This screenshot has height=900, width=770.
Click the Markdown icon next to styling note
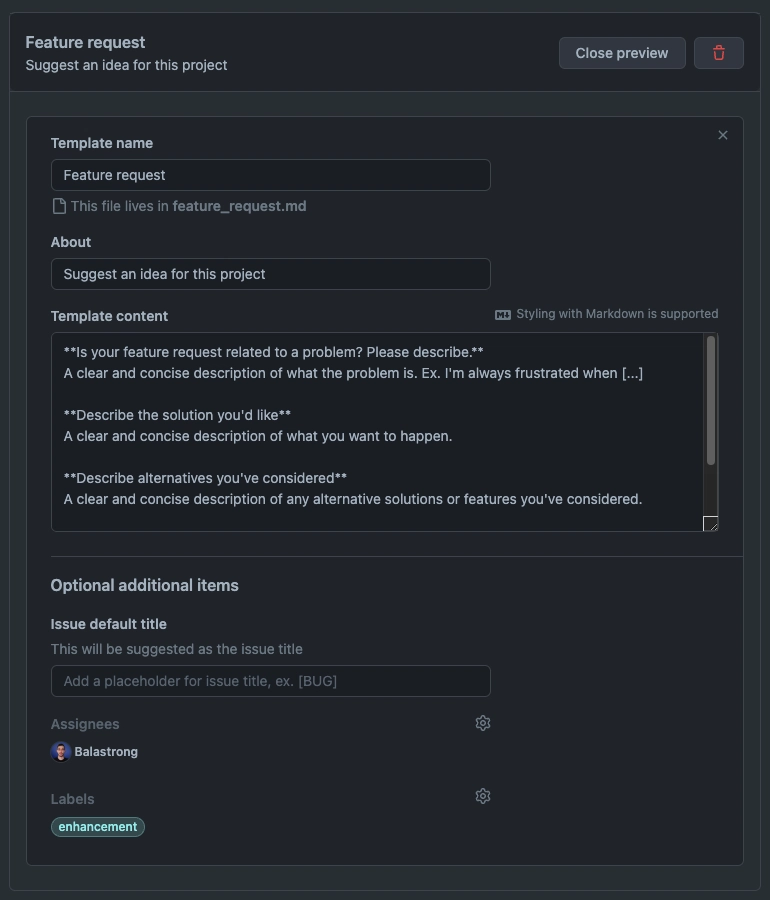click(x=503, y=315)
